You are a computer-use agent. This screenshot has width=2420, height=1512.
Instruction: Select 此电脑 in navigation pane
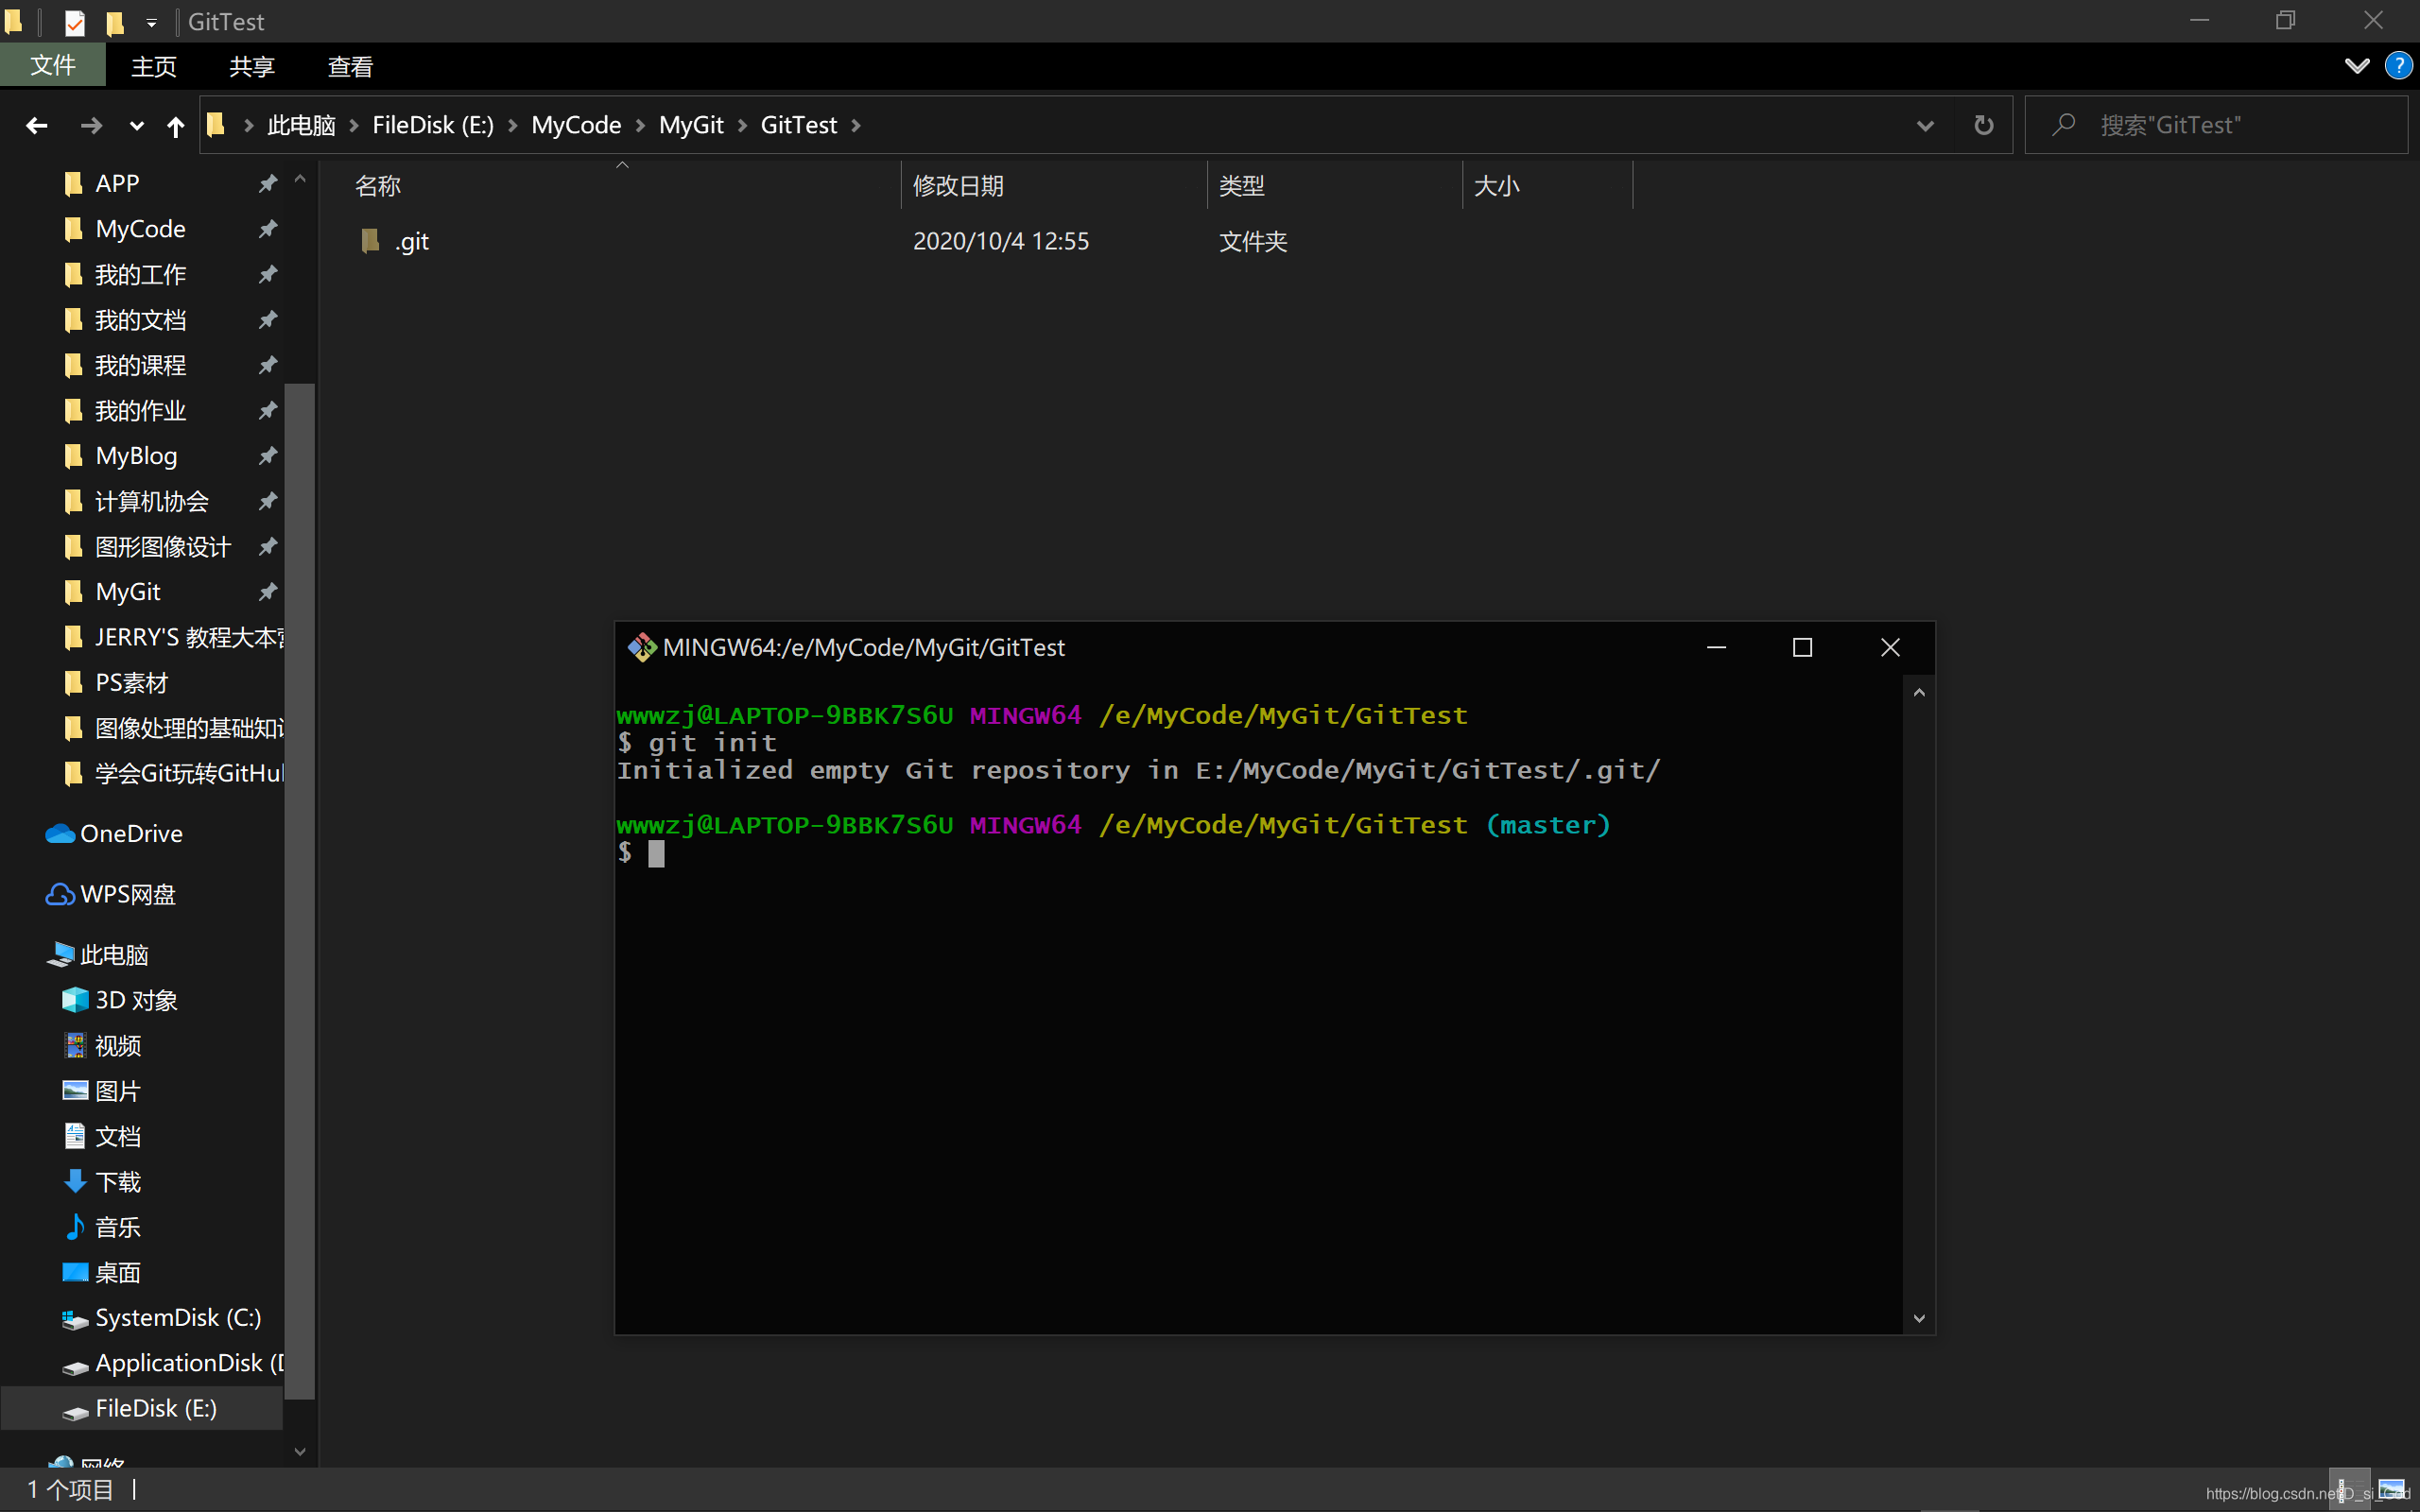tap(114, 955)
